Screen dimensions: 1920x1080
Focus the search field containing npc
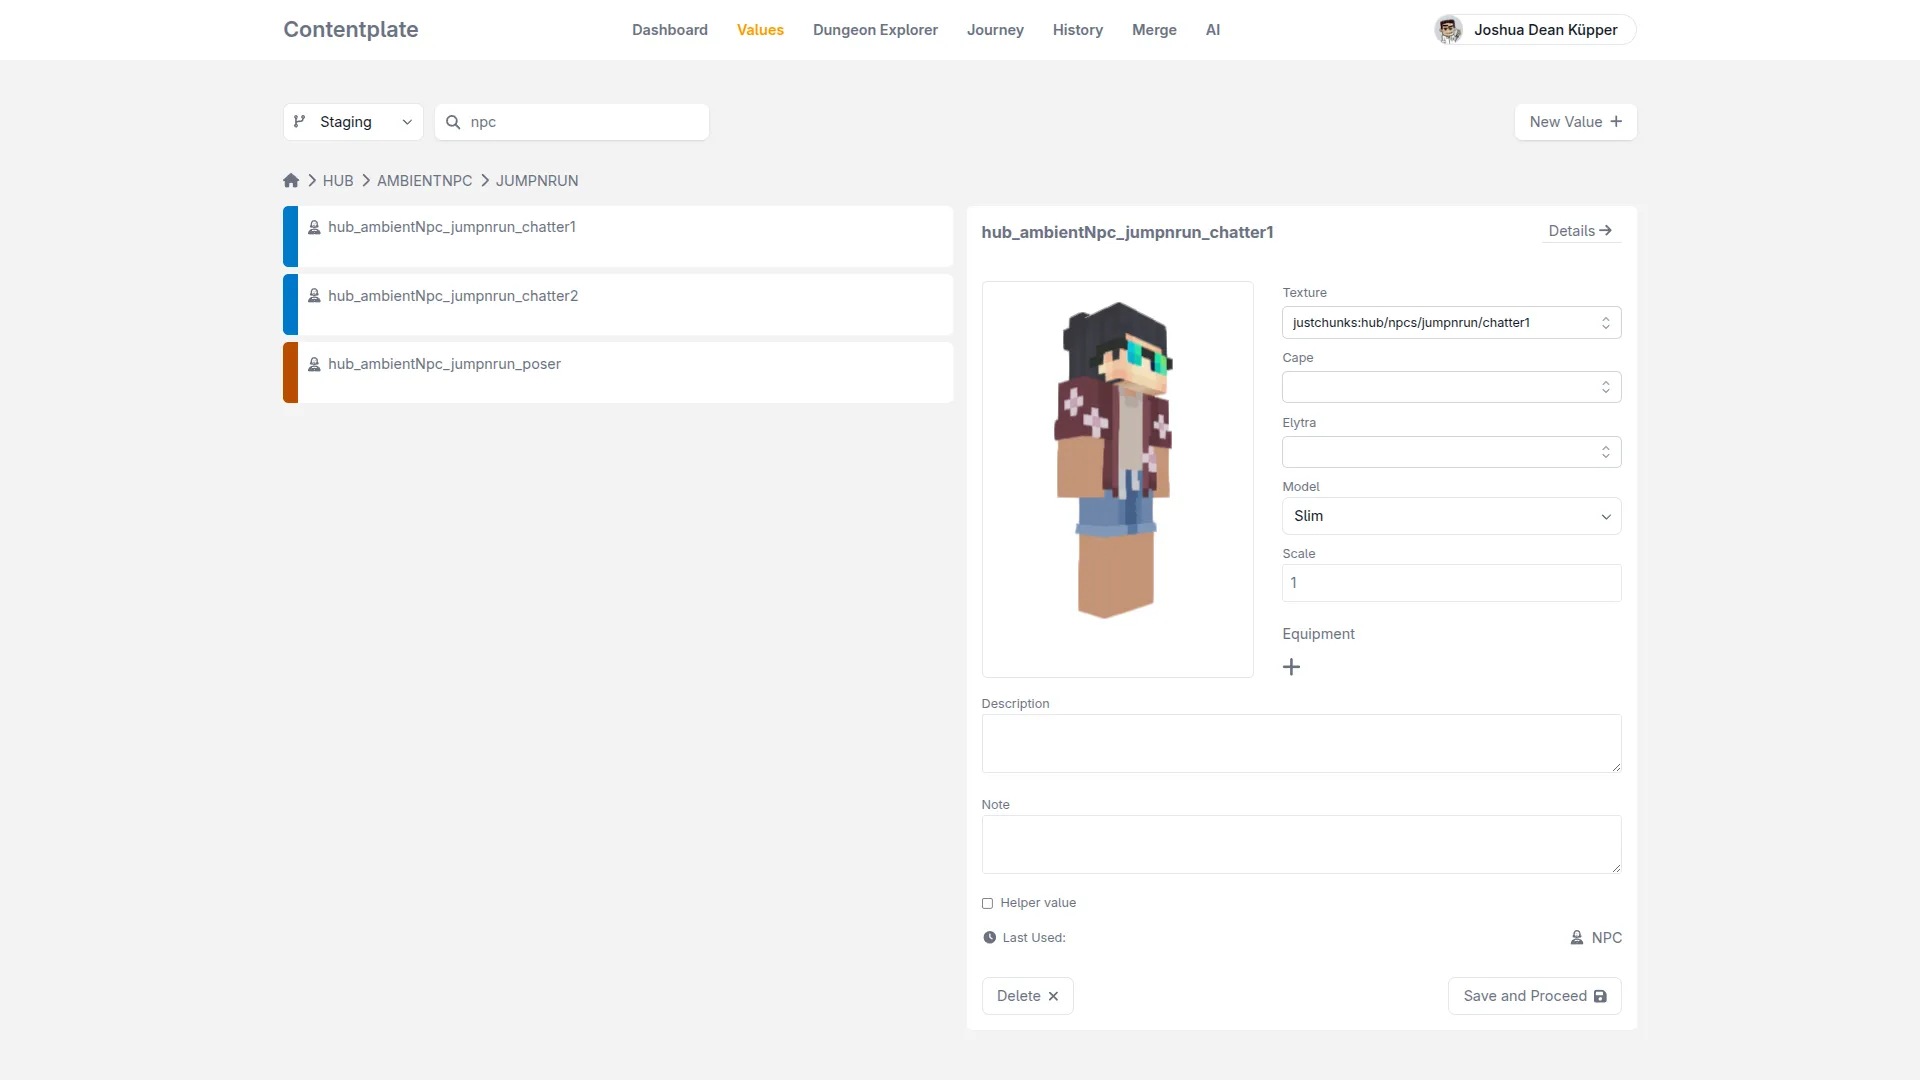[572, 122]
